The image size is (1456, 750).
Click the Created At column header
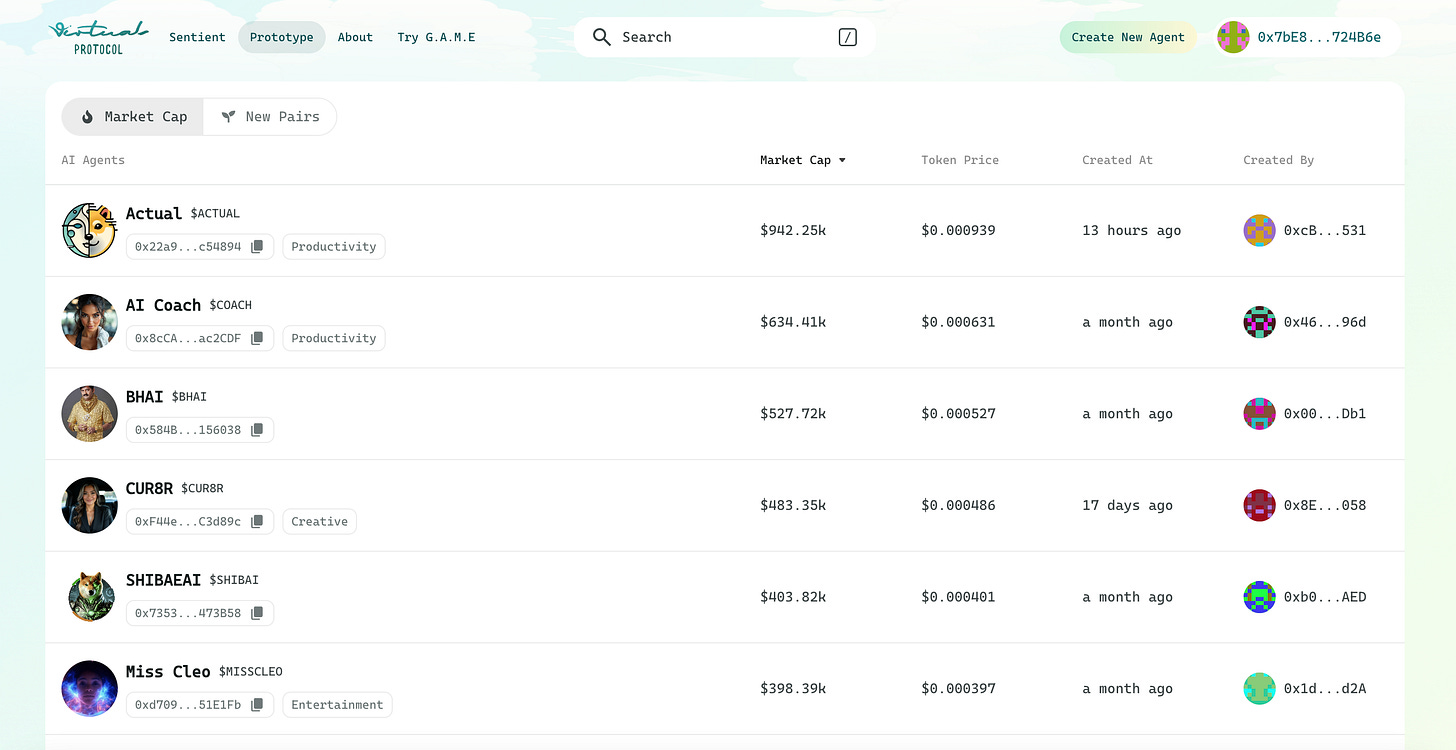(1117, 160)
